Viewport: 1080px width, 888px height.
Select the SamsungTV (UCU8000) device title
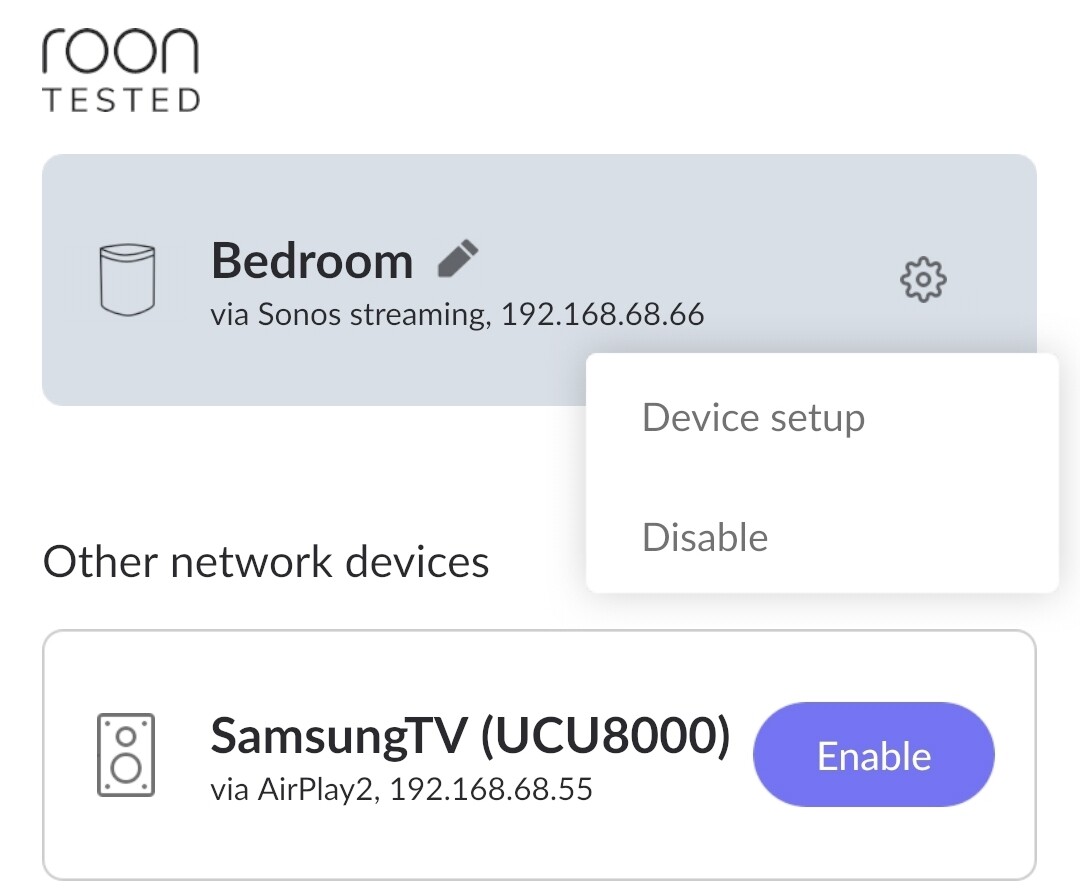point(470,738)
